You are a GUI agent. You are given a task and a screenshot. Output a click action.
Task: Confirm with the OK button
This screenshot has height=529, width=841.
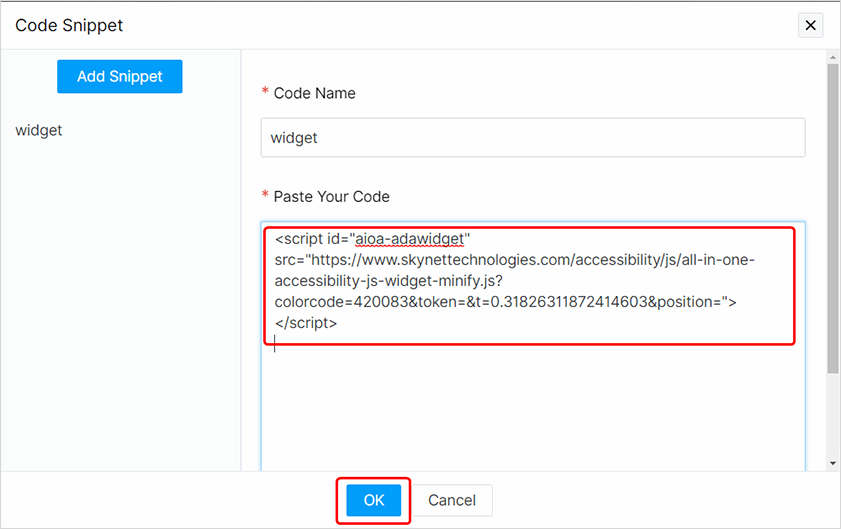(374, 500)
